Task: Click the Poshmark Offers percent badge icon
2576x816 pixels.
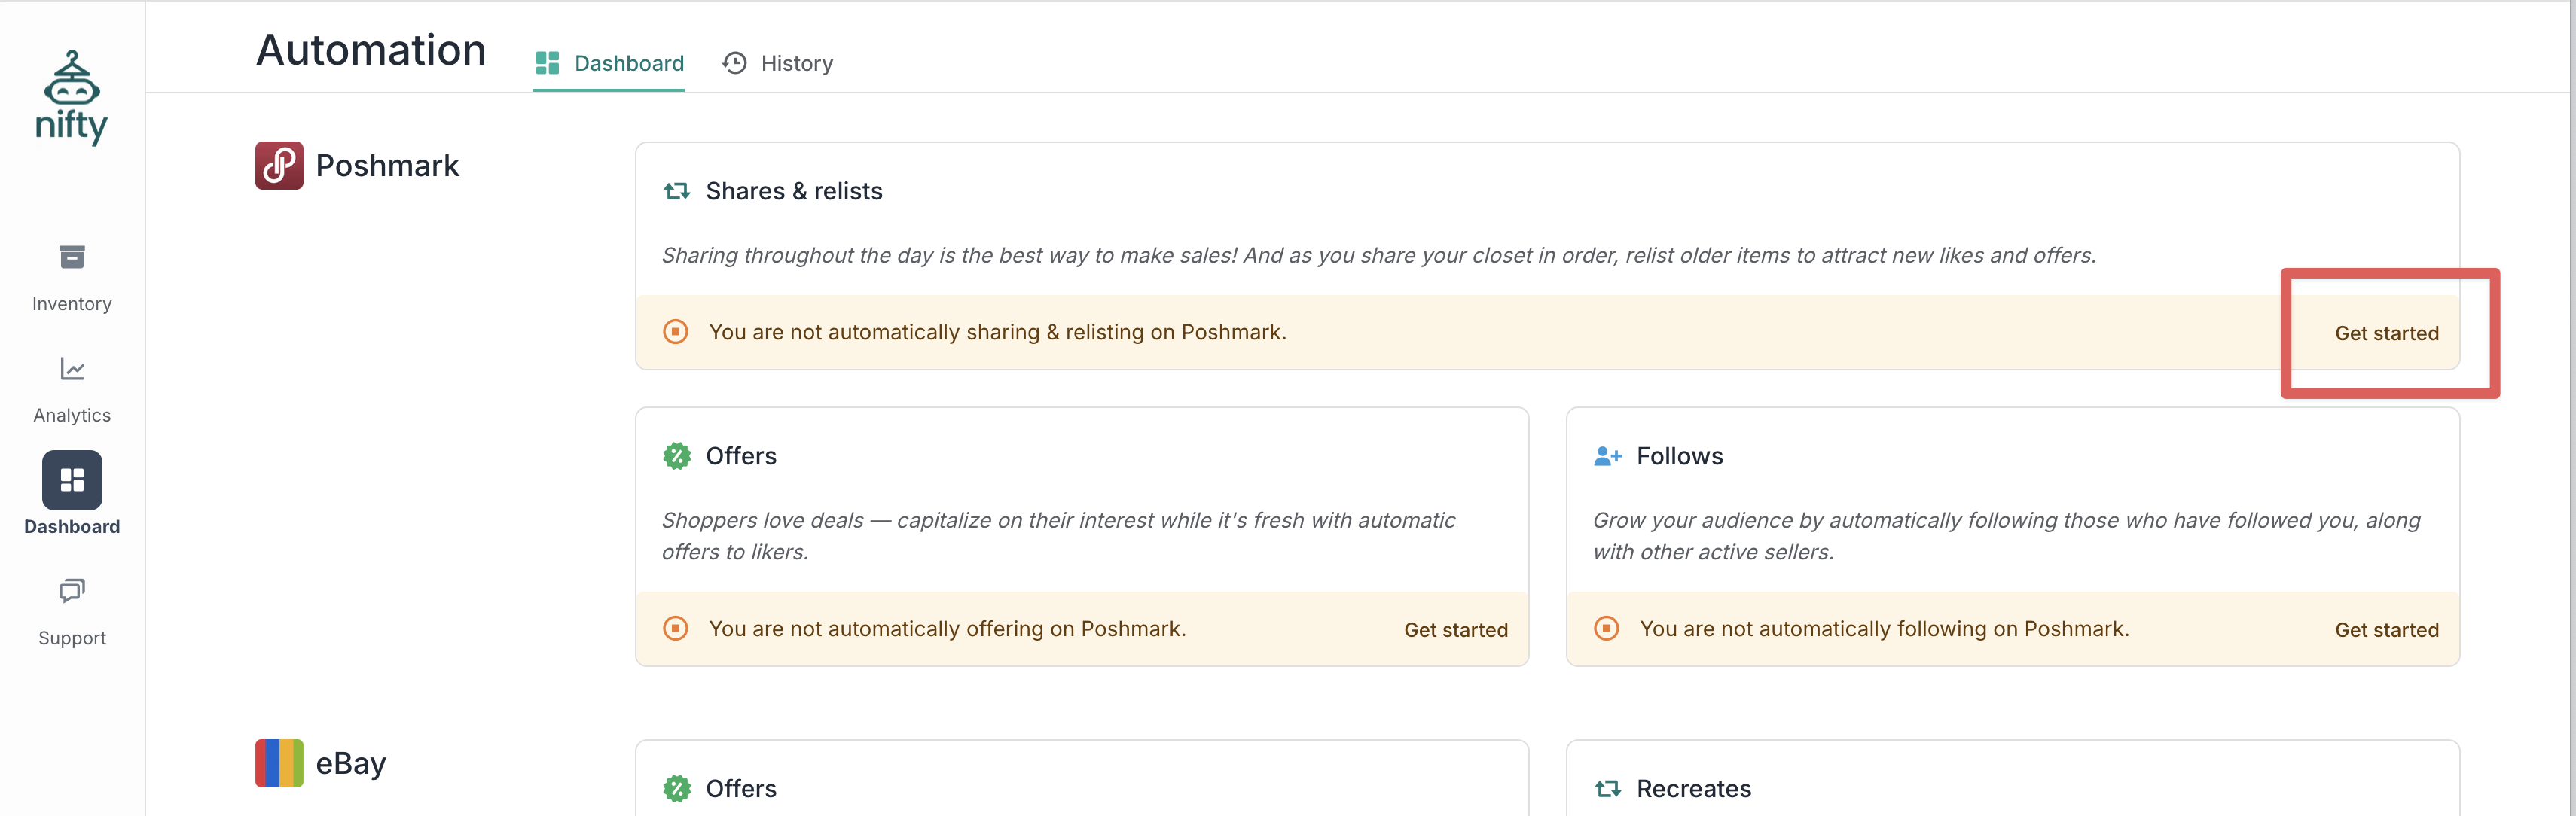Action: pos(677,456)
